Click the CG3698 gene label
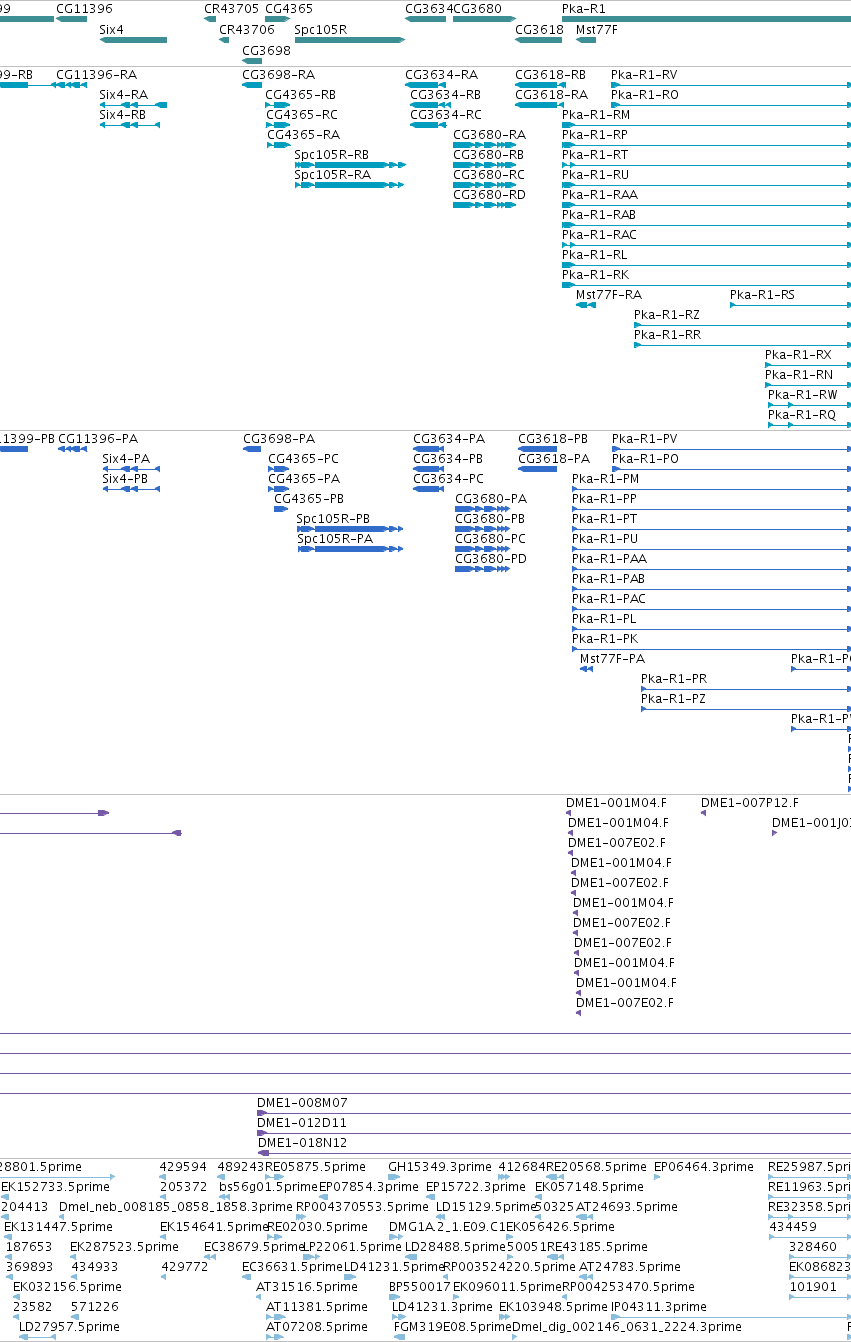 (x=266, y=50)
